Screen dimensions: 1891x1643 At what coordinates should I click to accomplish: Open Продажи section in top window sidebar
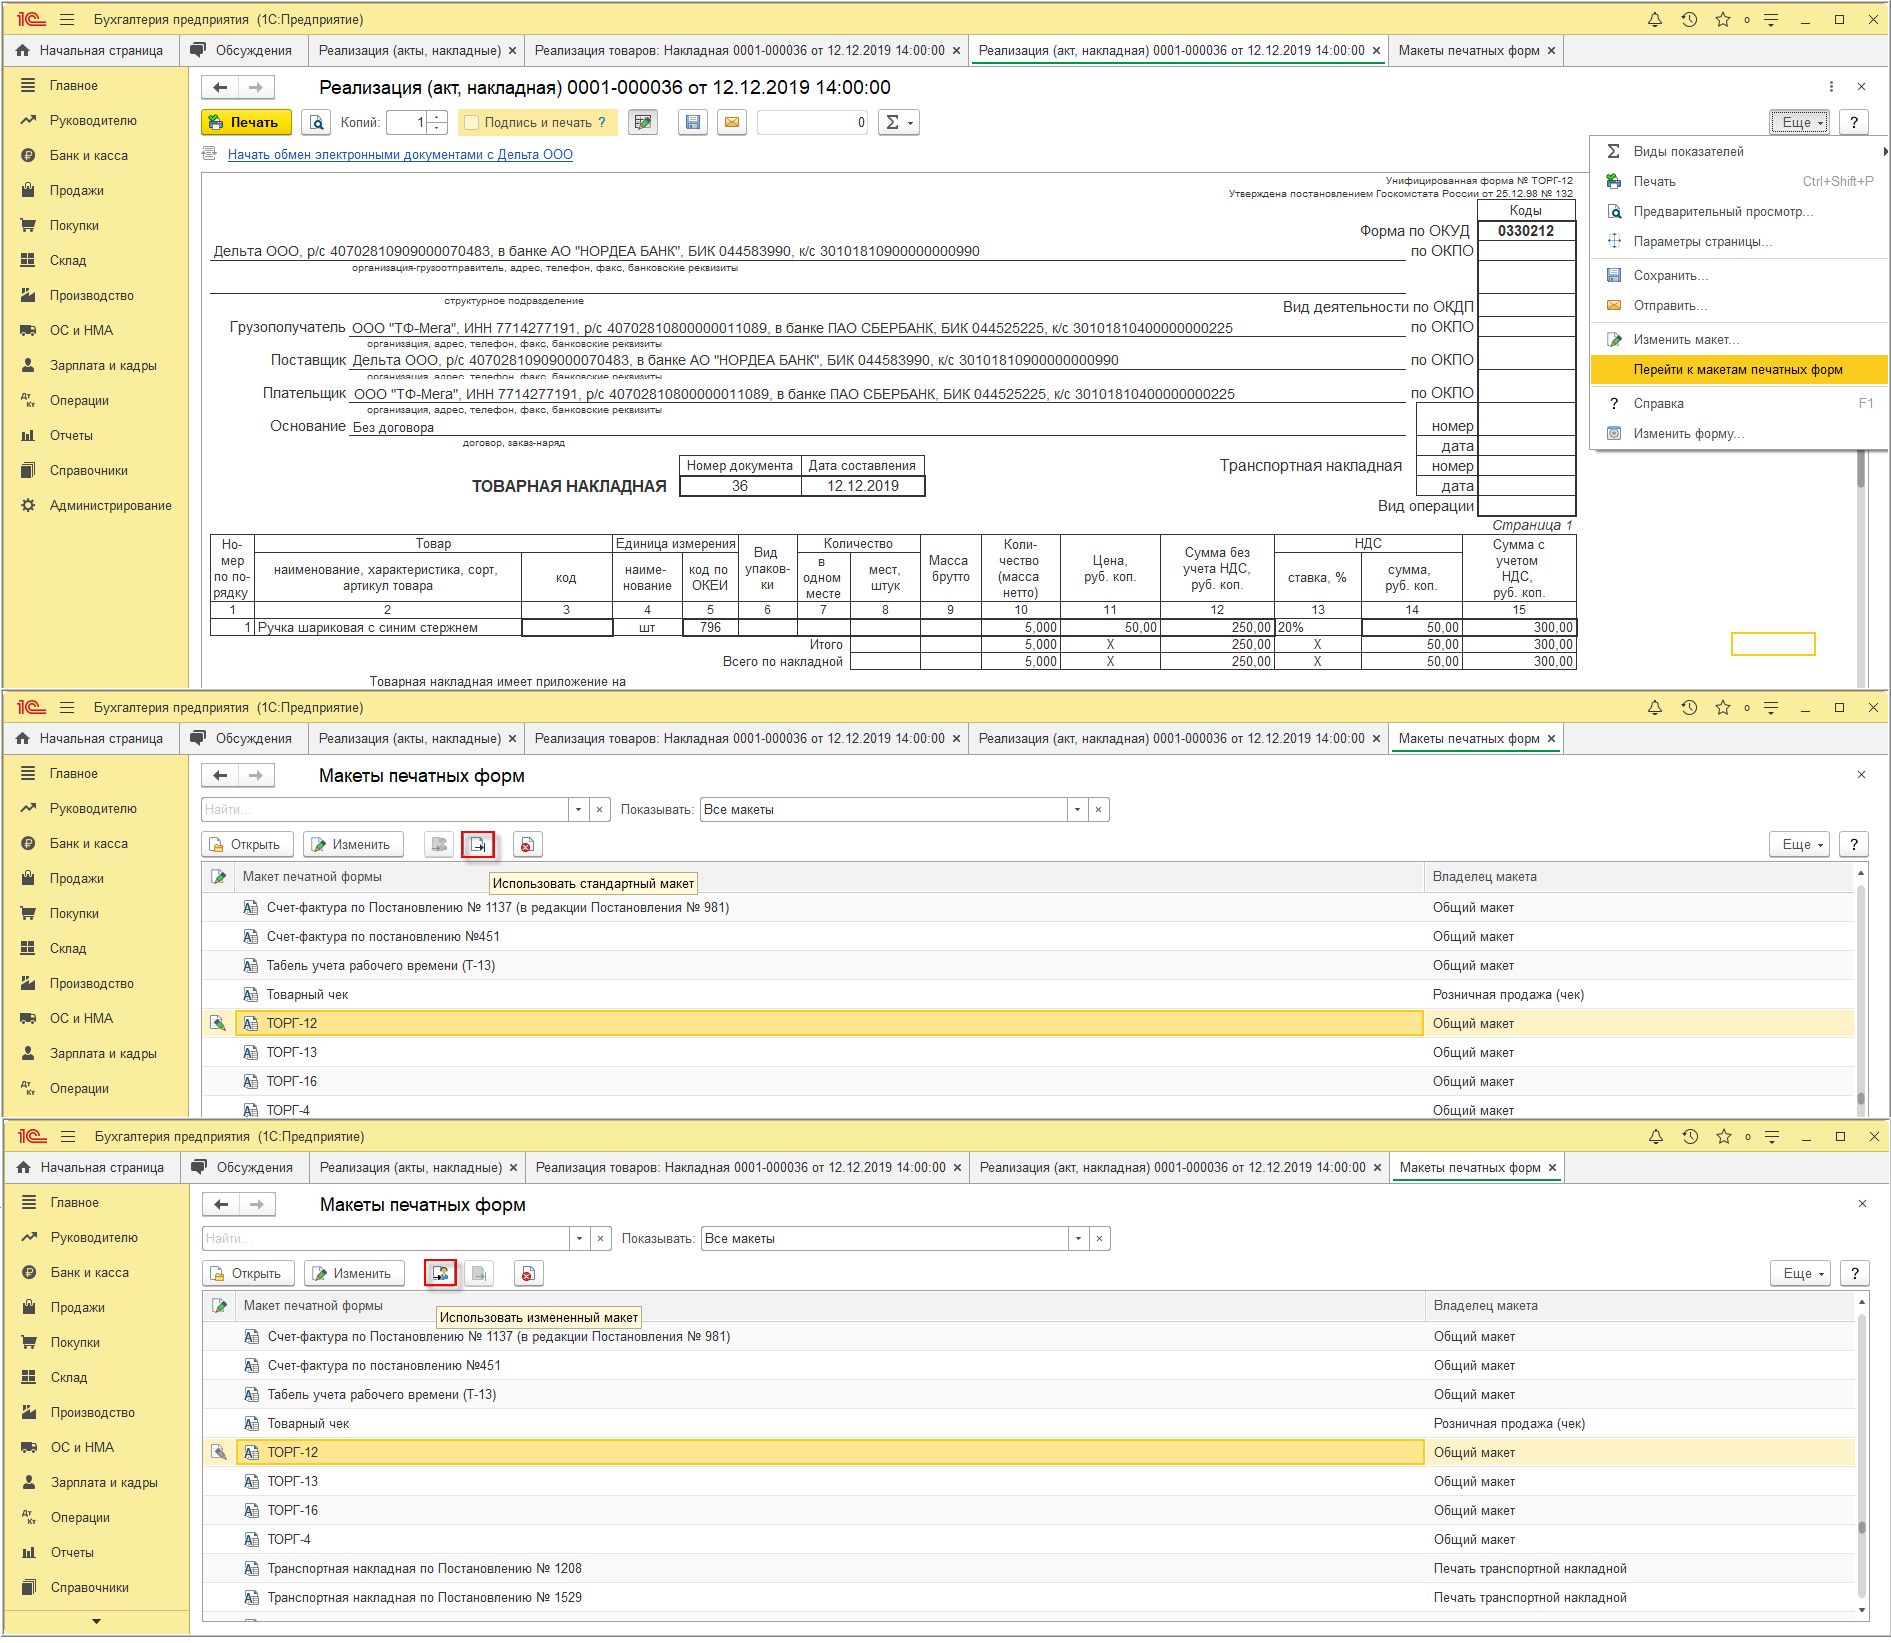pos(96,190)
